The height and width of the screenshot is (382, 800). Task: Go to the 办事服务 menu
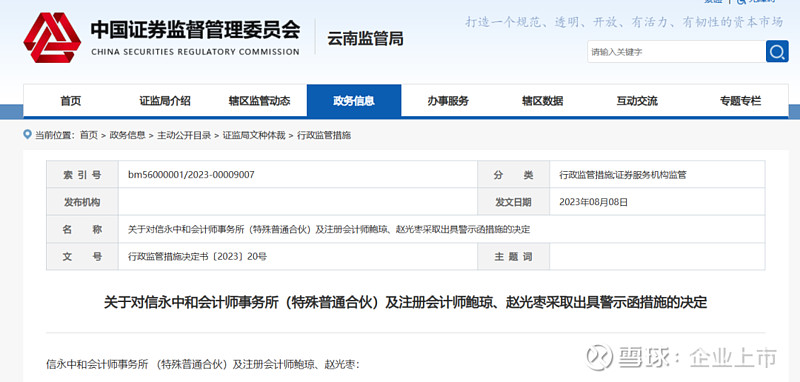(x=448, y=101)
